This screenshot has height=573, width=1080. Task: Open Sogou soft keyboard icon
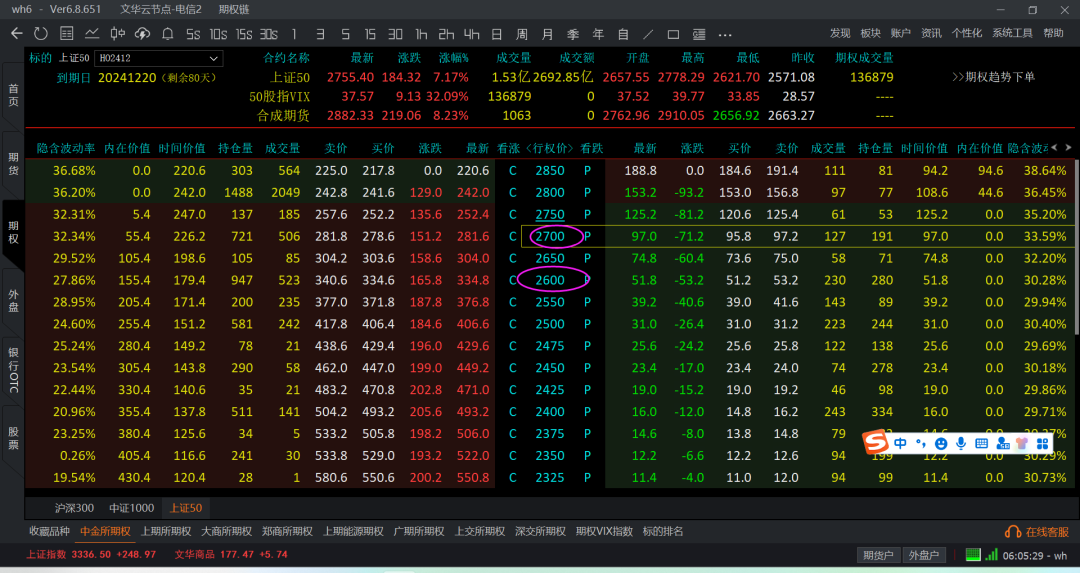coord(982,444)
